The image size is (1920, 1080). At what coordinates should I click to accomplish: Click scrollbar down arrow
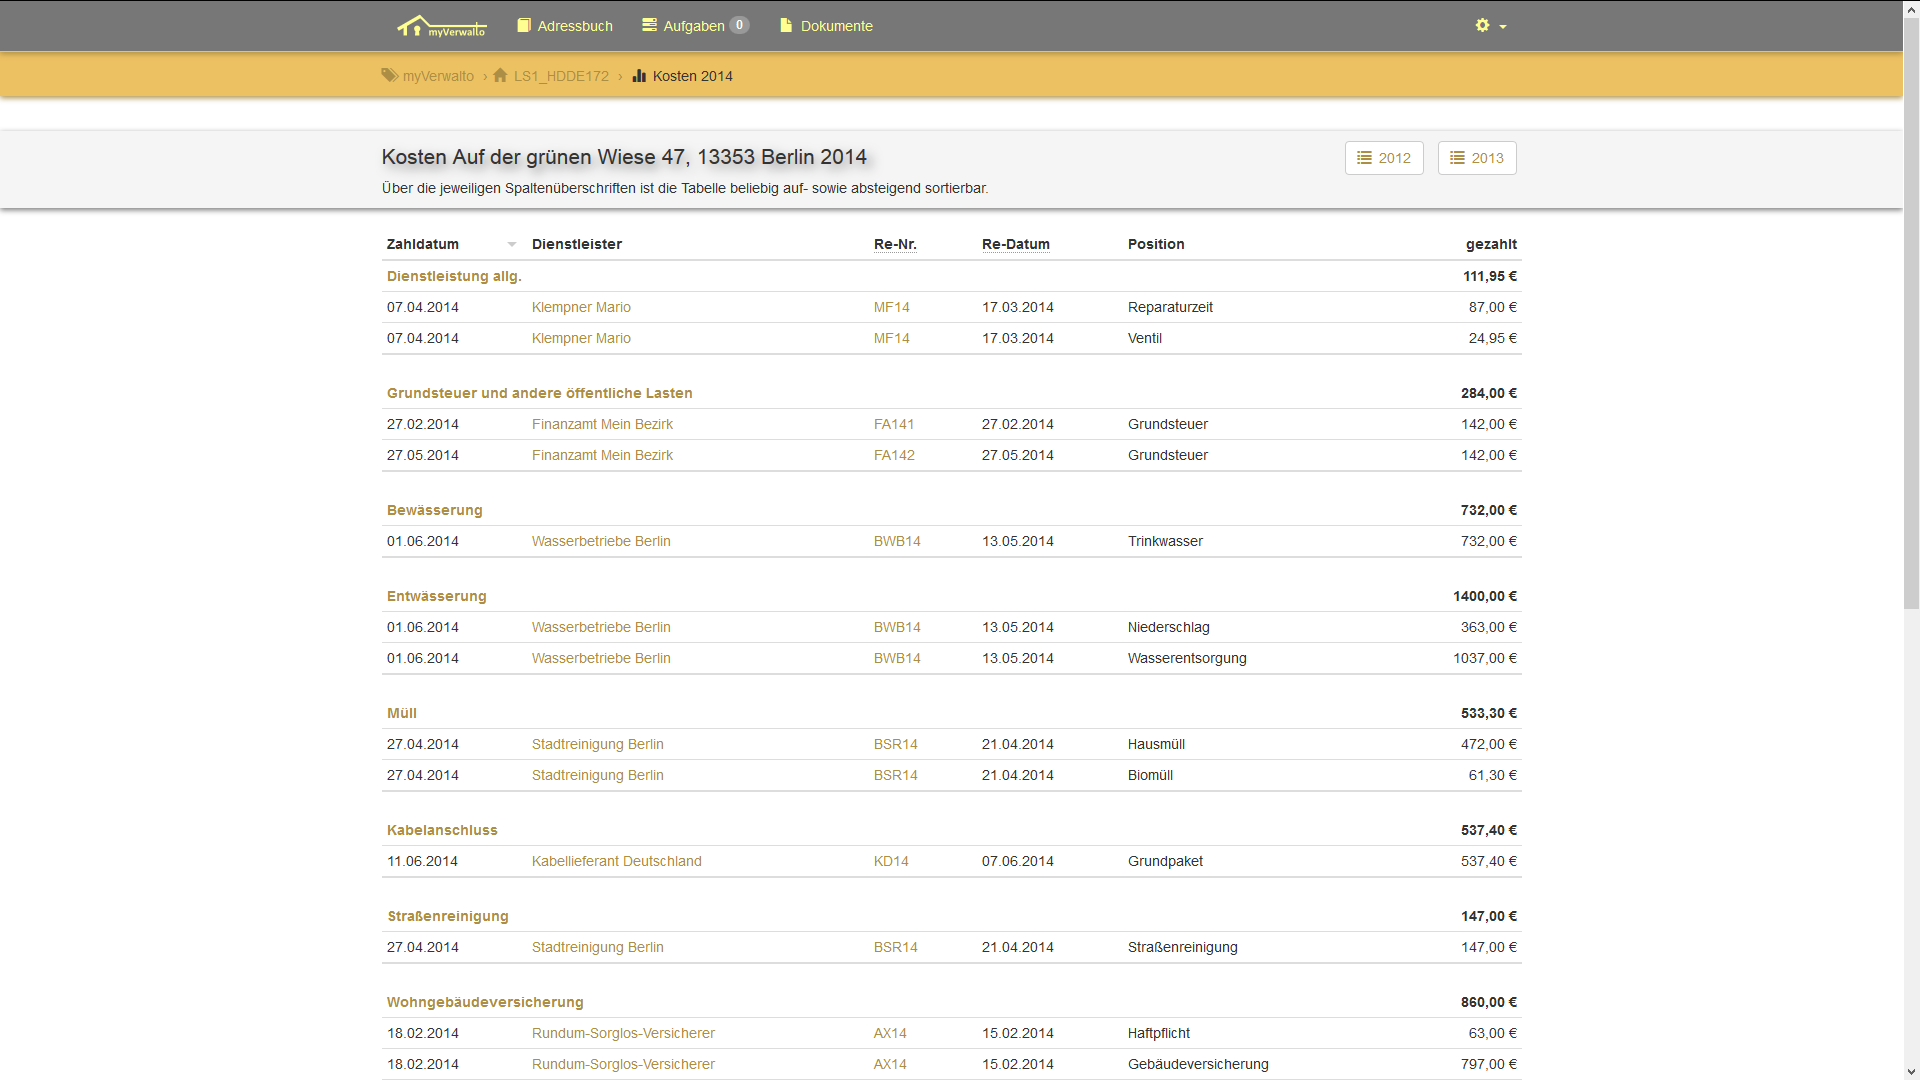[1911, 1072]
